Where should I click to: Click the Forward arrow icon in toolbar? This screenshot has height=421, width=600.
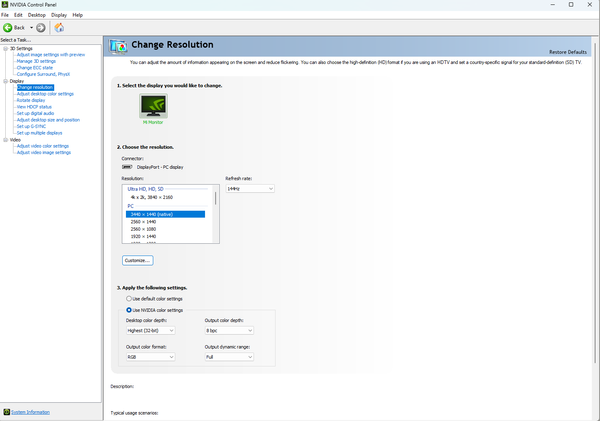point(41,27)
